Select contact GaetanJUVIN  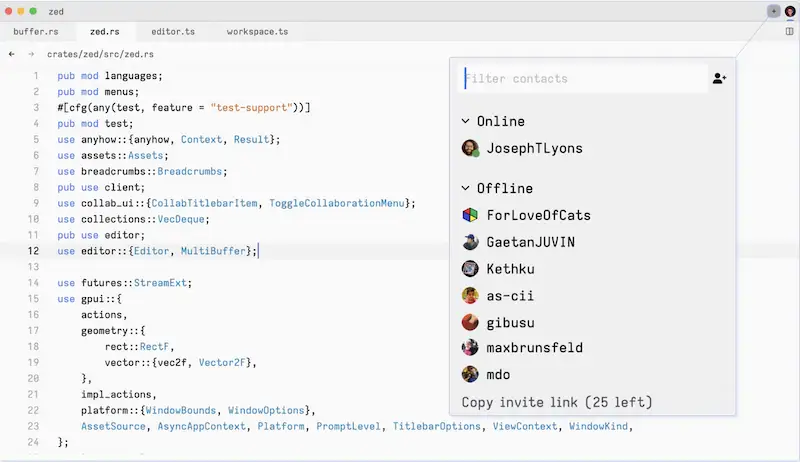(530, 242)
